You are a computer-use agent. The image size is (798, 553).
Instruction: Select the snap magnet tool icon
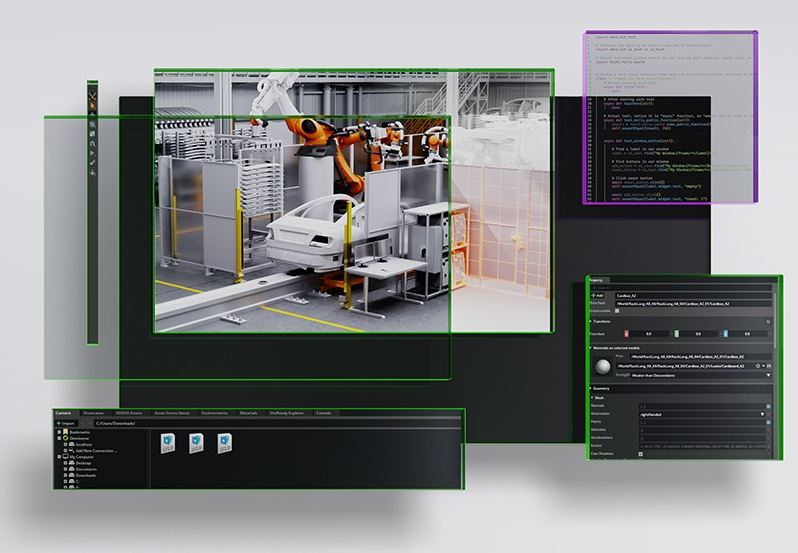92,142
